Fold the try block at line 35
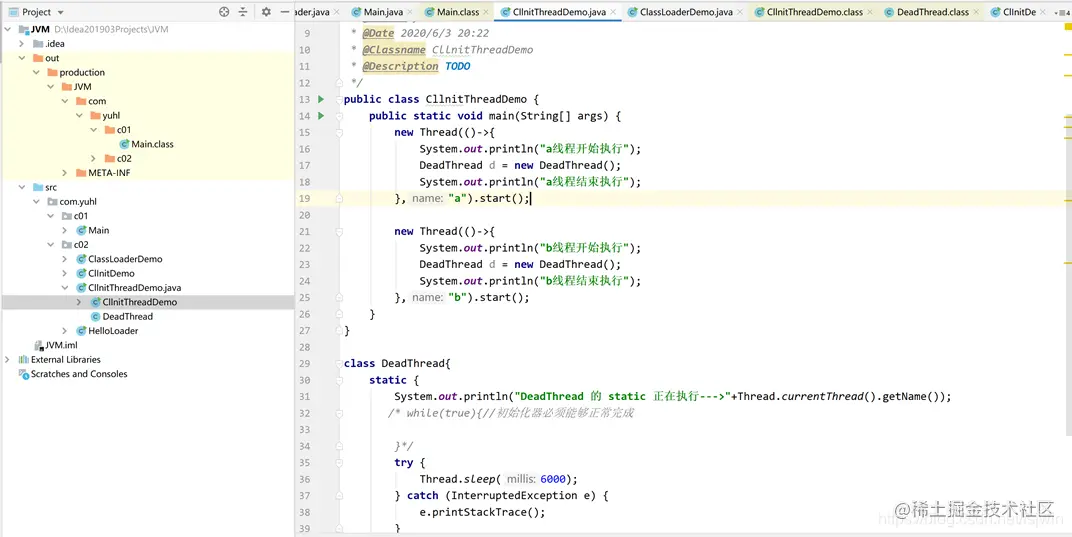 coord(338,462)
